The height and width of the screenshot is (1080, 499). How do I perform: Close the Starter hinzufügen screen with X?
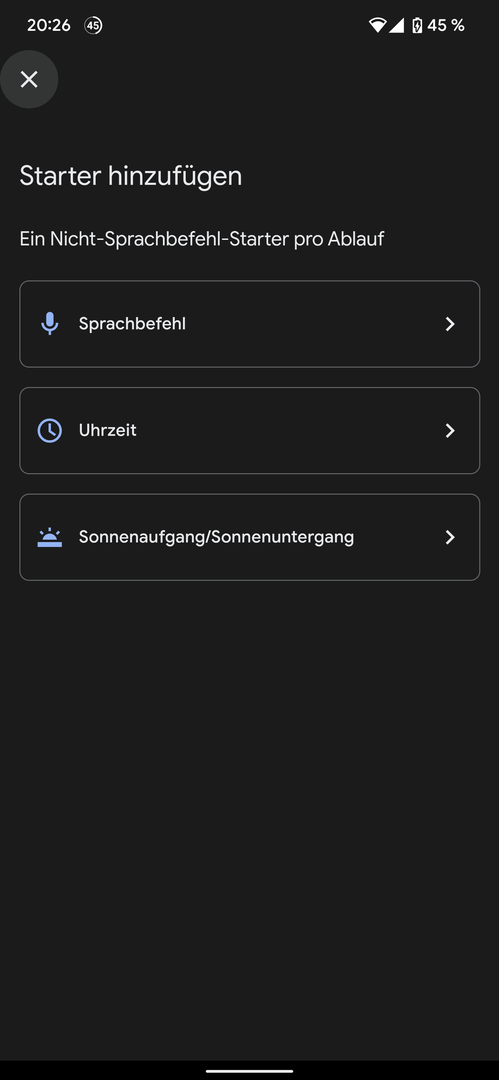[29, 79]
